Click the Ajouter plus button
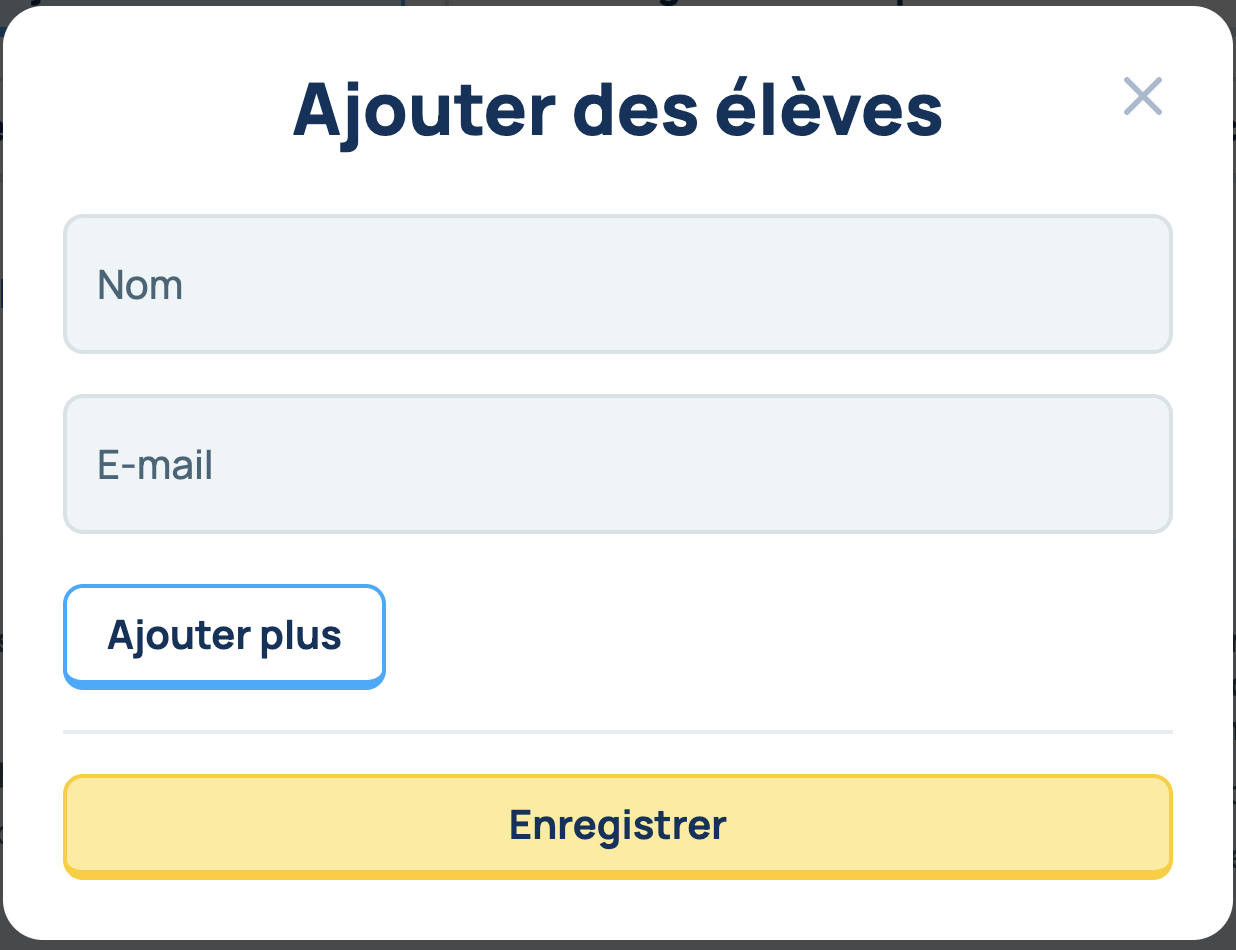 pyautogui.click(x=224, y=636)
